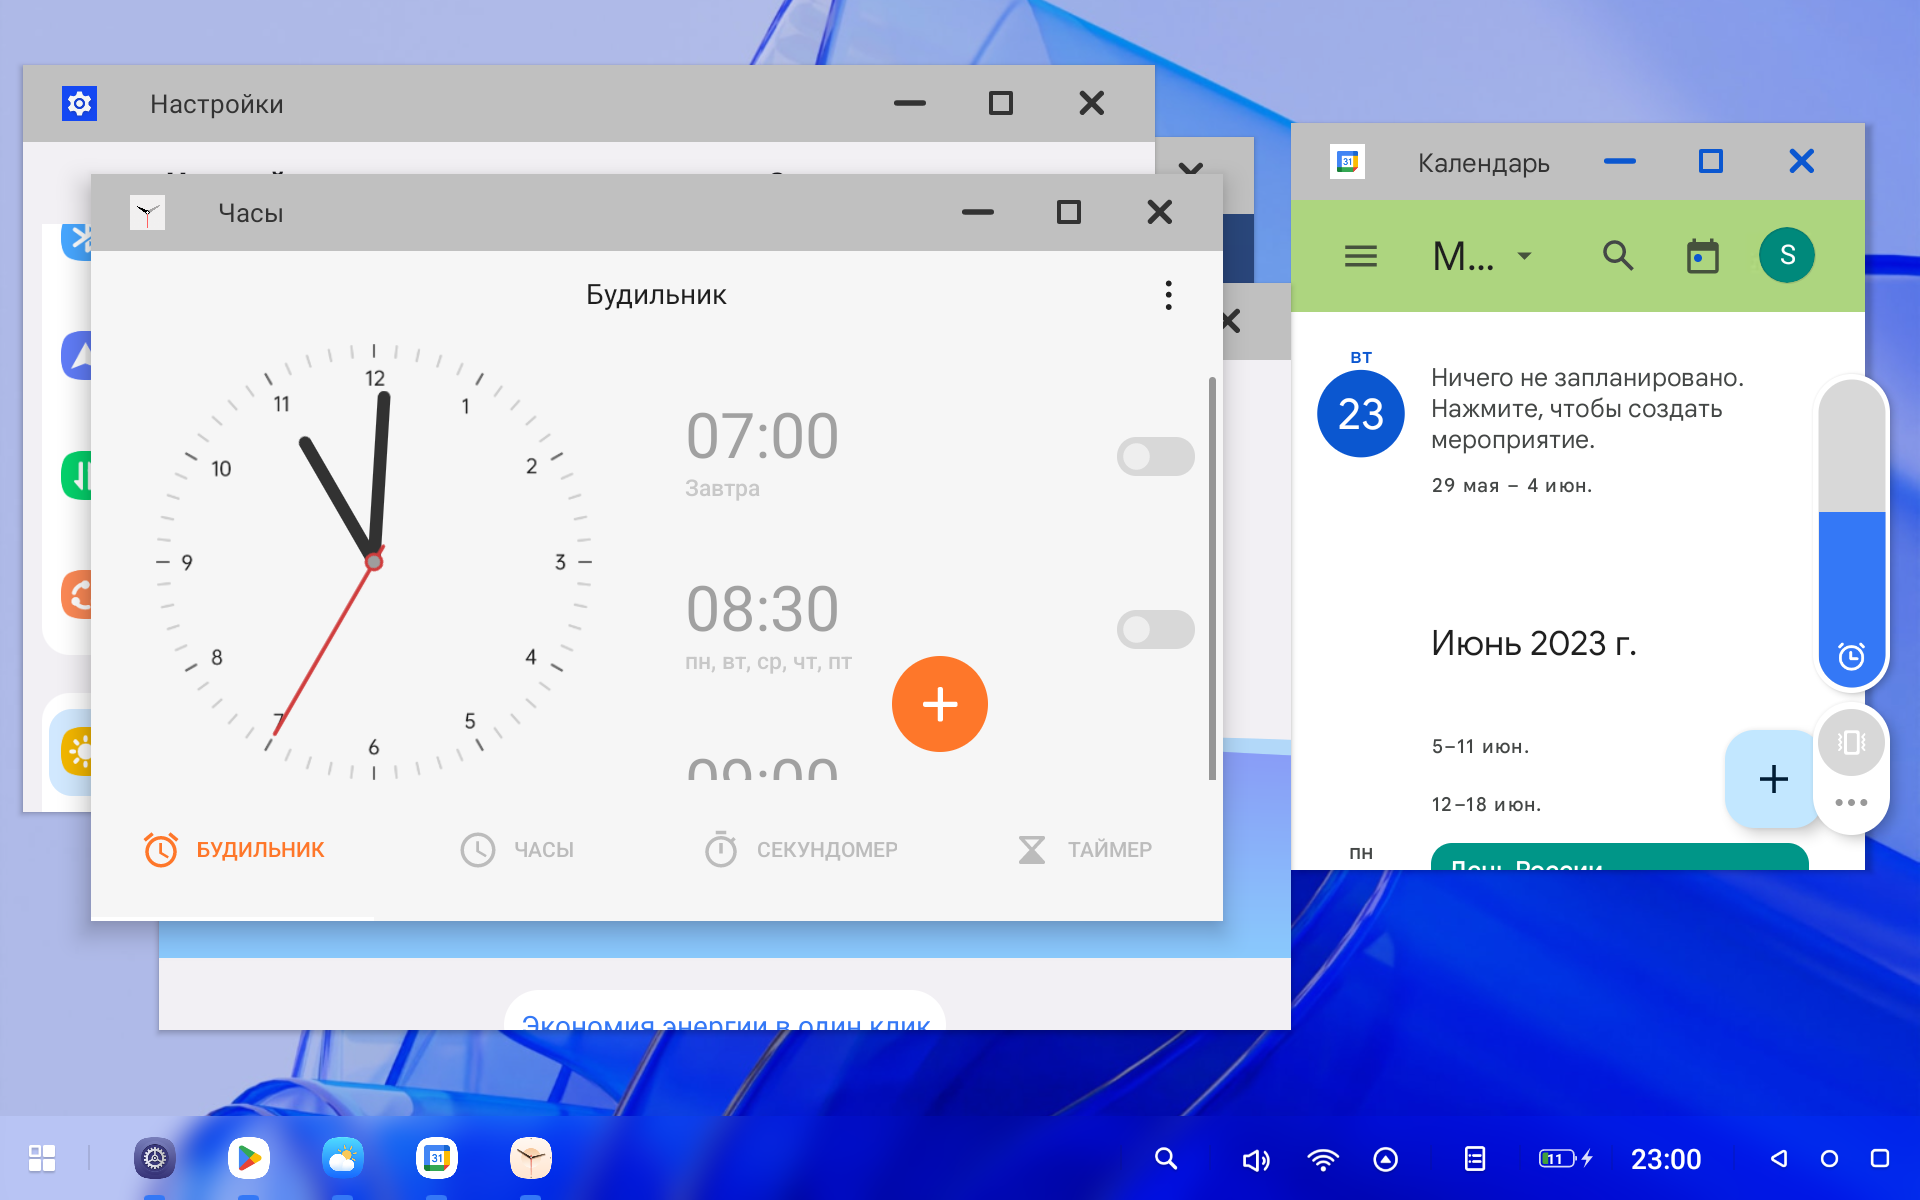
Task: Switch to the Таймер tab
Action: (1085, 850)
